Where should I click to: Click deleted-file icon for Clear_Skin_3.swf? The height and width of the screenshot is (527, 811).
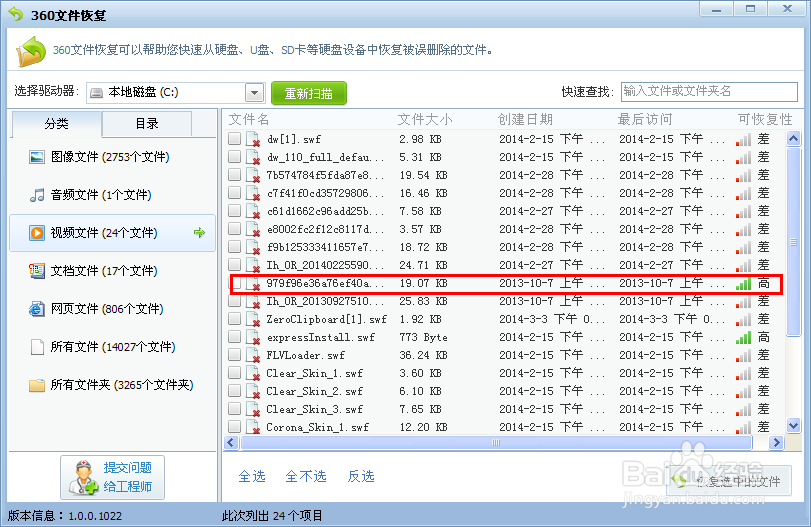[253, 409]
